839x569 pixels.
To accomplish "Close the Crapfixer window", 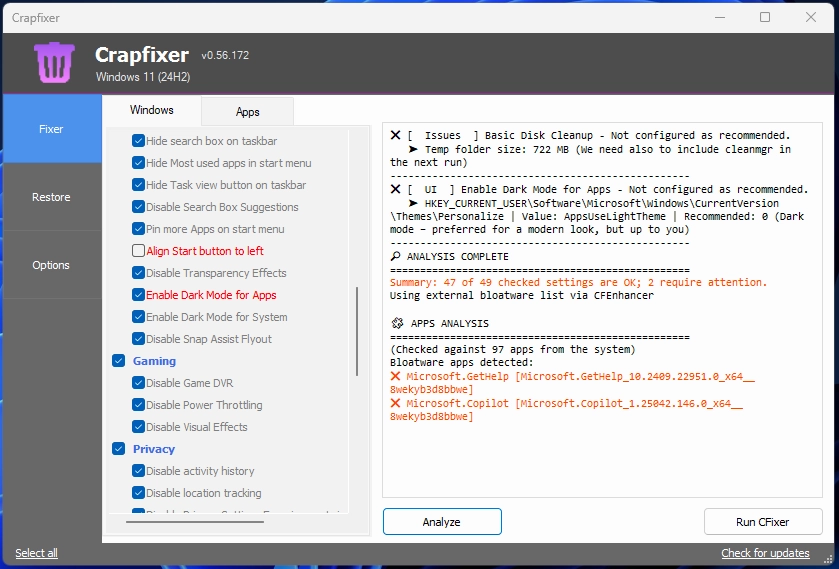I will coord(811,17).
